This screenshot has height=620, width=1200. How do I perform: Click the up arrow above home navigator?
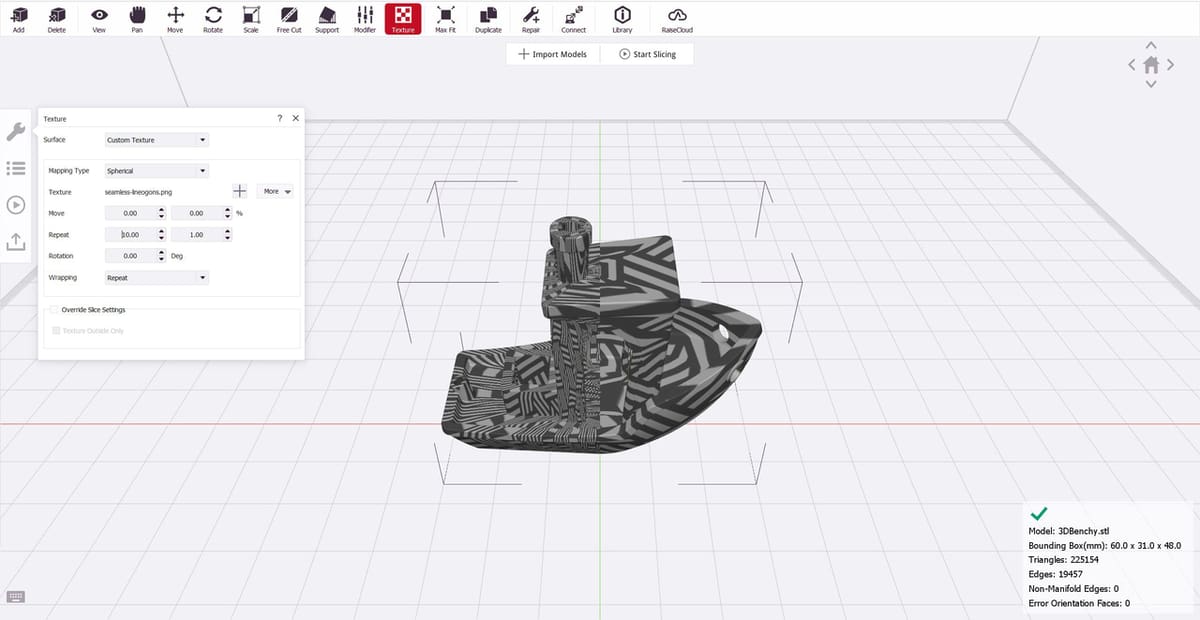1151,45
